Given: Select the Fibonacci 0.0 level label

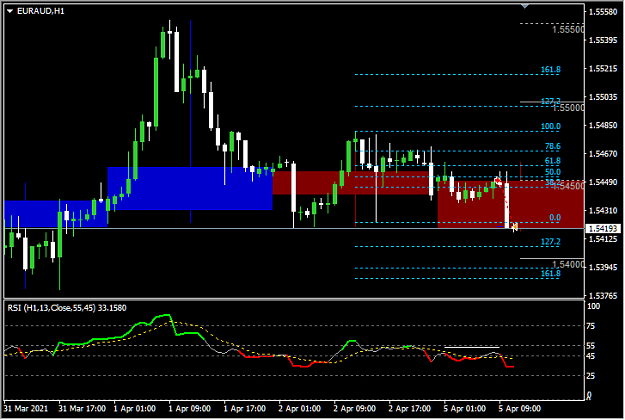Looking at the screenshot, I should click(554, 217).
